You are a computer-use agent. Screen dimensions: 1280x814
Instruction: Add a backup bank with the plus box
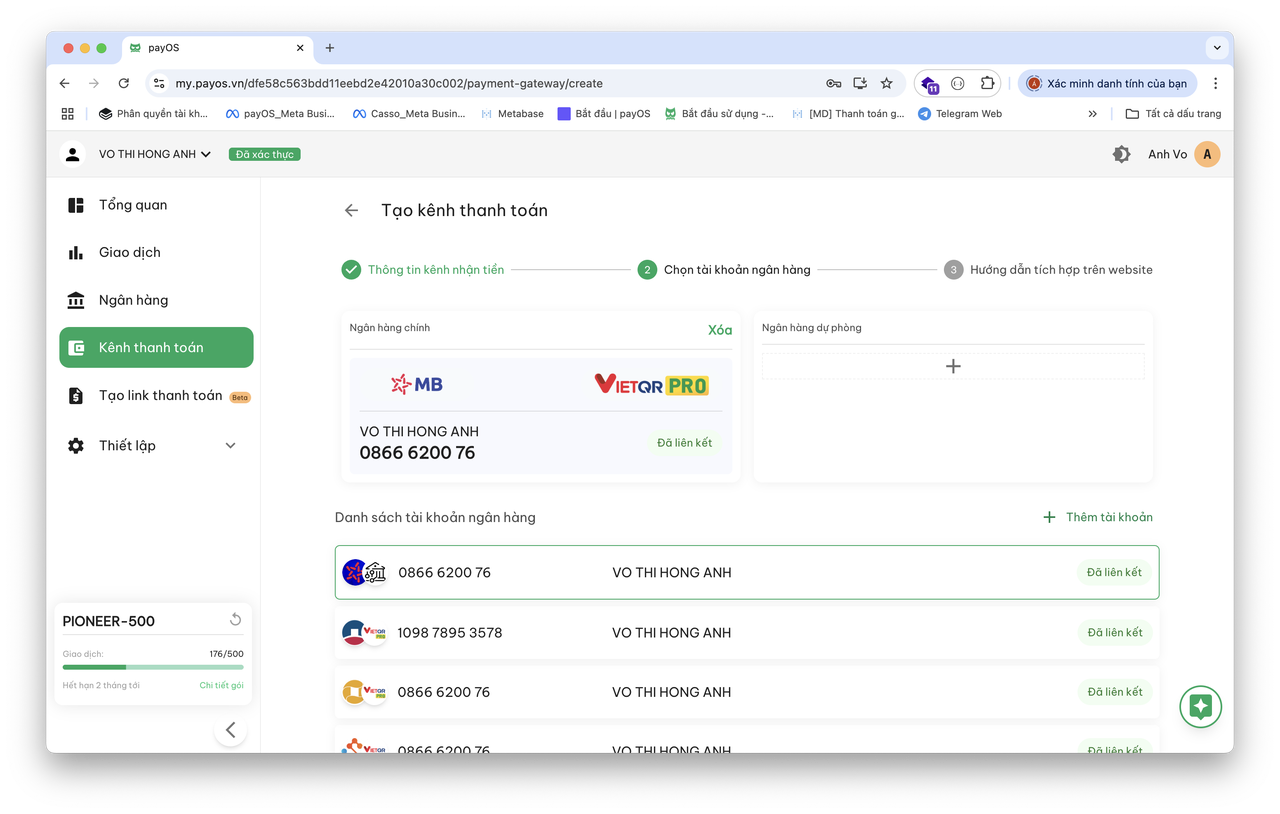[x=953, y=366]
